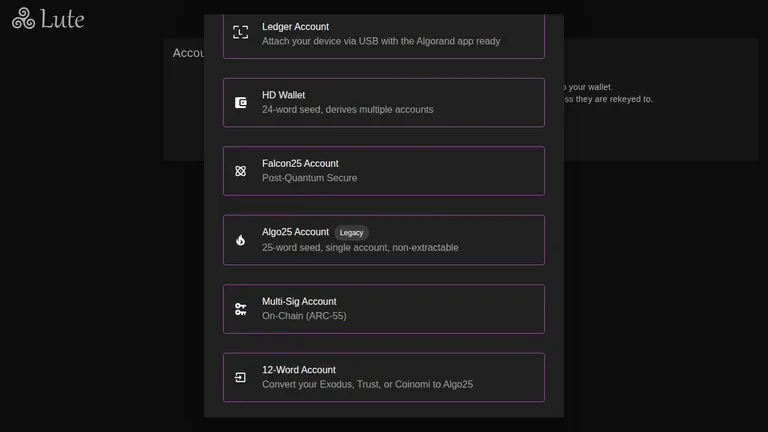Click 'they are rekeyed to.' background text
This screenshot has height=432, width=768.
coord(614,99)
